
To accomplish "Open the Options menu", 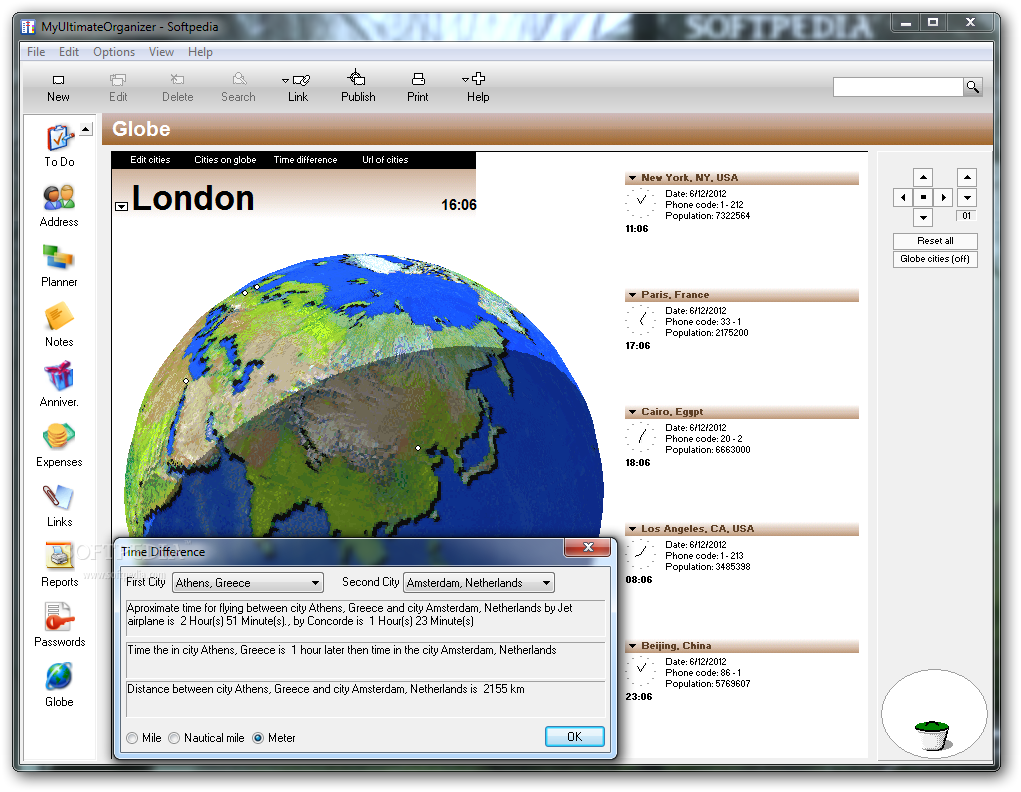I will pos(114,52).
